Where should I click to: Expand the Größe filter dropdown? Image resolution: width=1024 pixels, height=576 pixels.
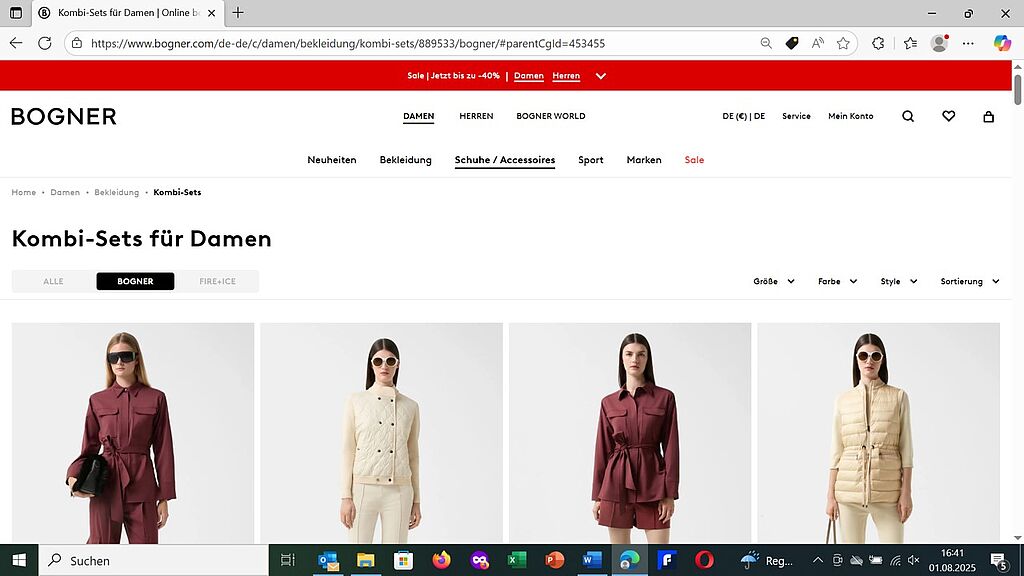click(x=774, y=281)
